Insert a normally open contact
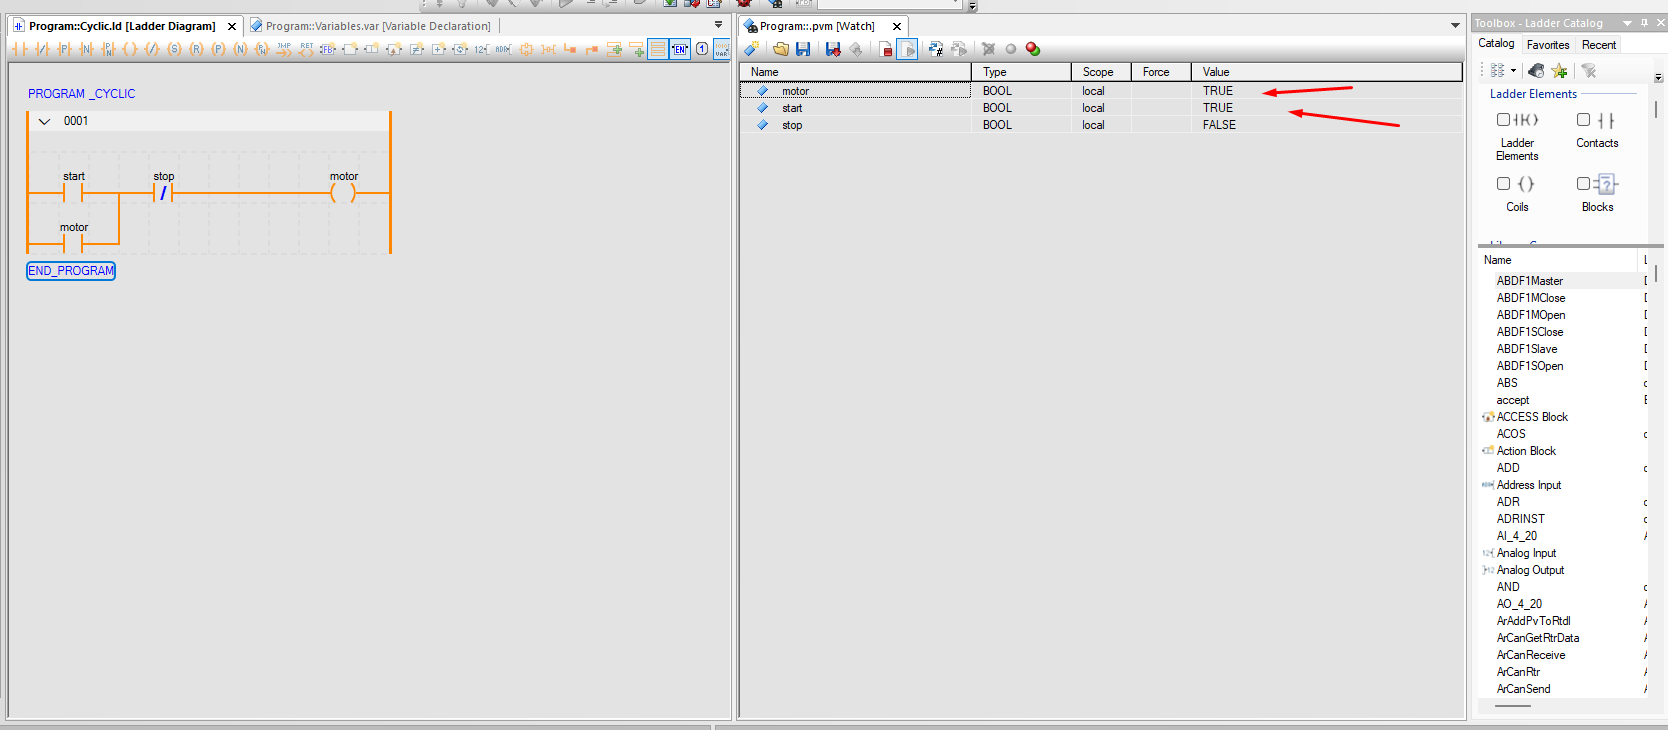1668x730 pixels. 19,49
